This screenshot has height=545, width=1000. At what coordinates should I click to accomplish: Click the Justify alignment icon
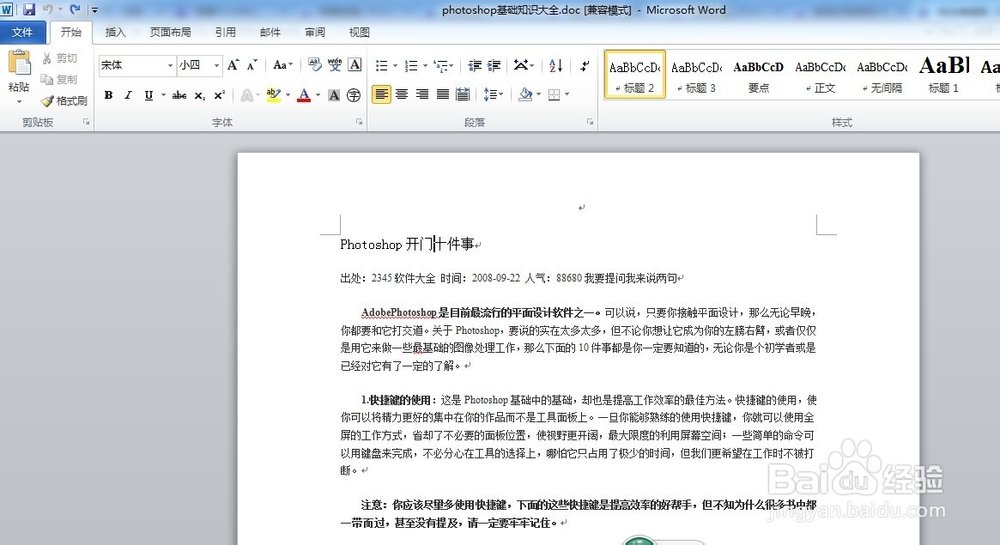[x=443, y=95]
